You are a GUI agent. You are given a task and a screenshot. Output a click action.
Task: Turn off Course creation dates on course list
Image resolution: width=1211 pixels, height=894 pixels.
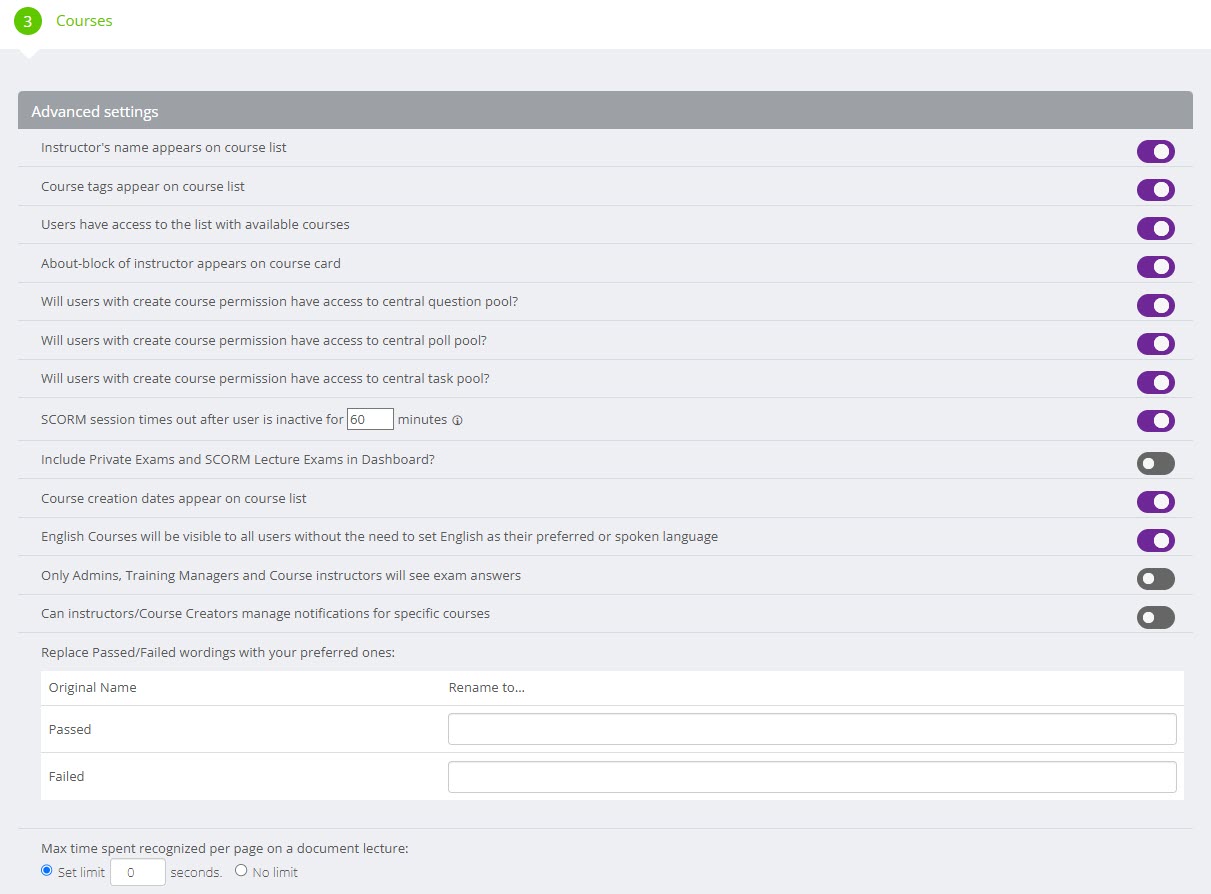[1155, 502]
